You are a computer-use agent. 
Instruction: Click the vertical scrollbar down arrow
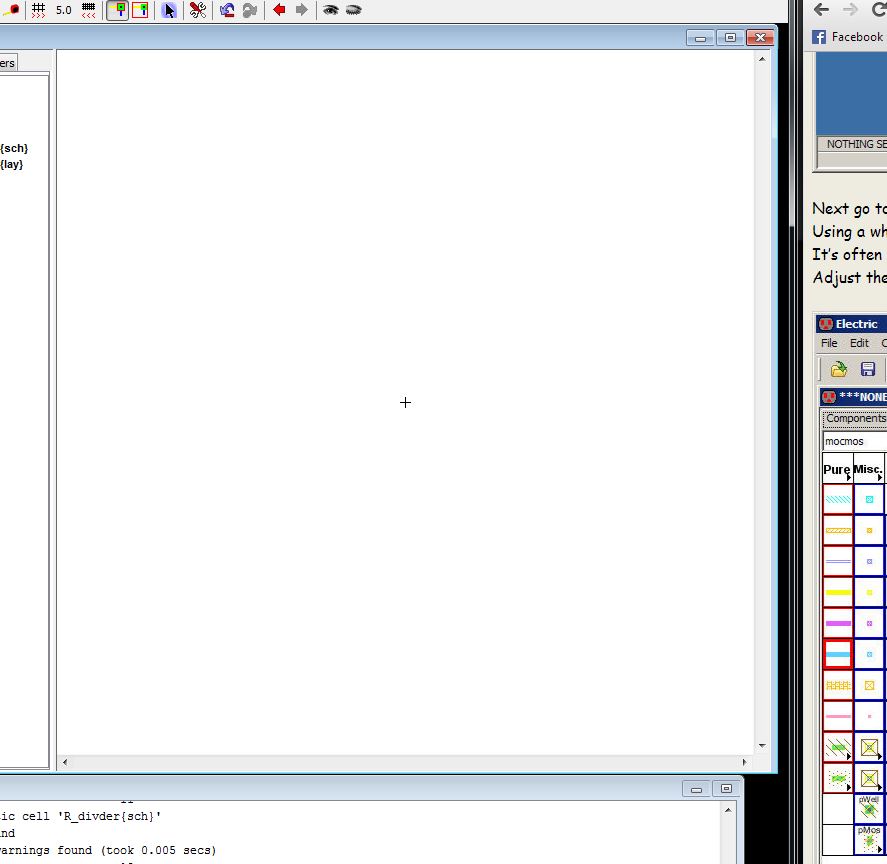click(762, 745)
